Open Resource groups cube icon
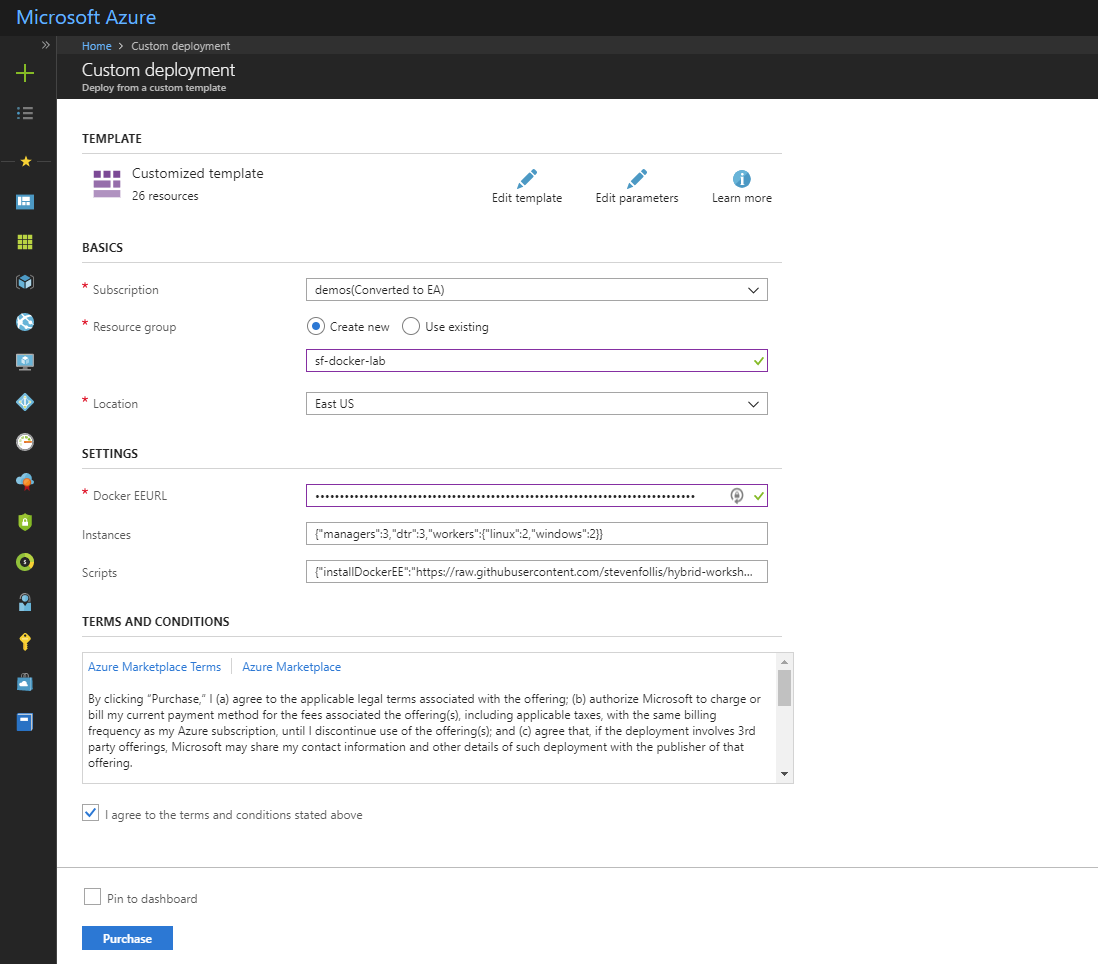 (25, 282)
